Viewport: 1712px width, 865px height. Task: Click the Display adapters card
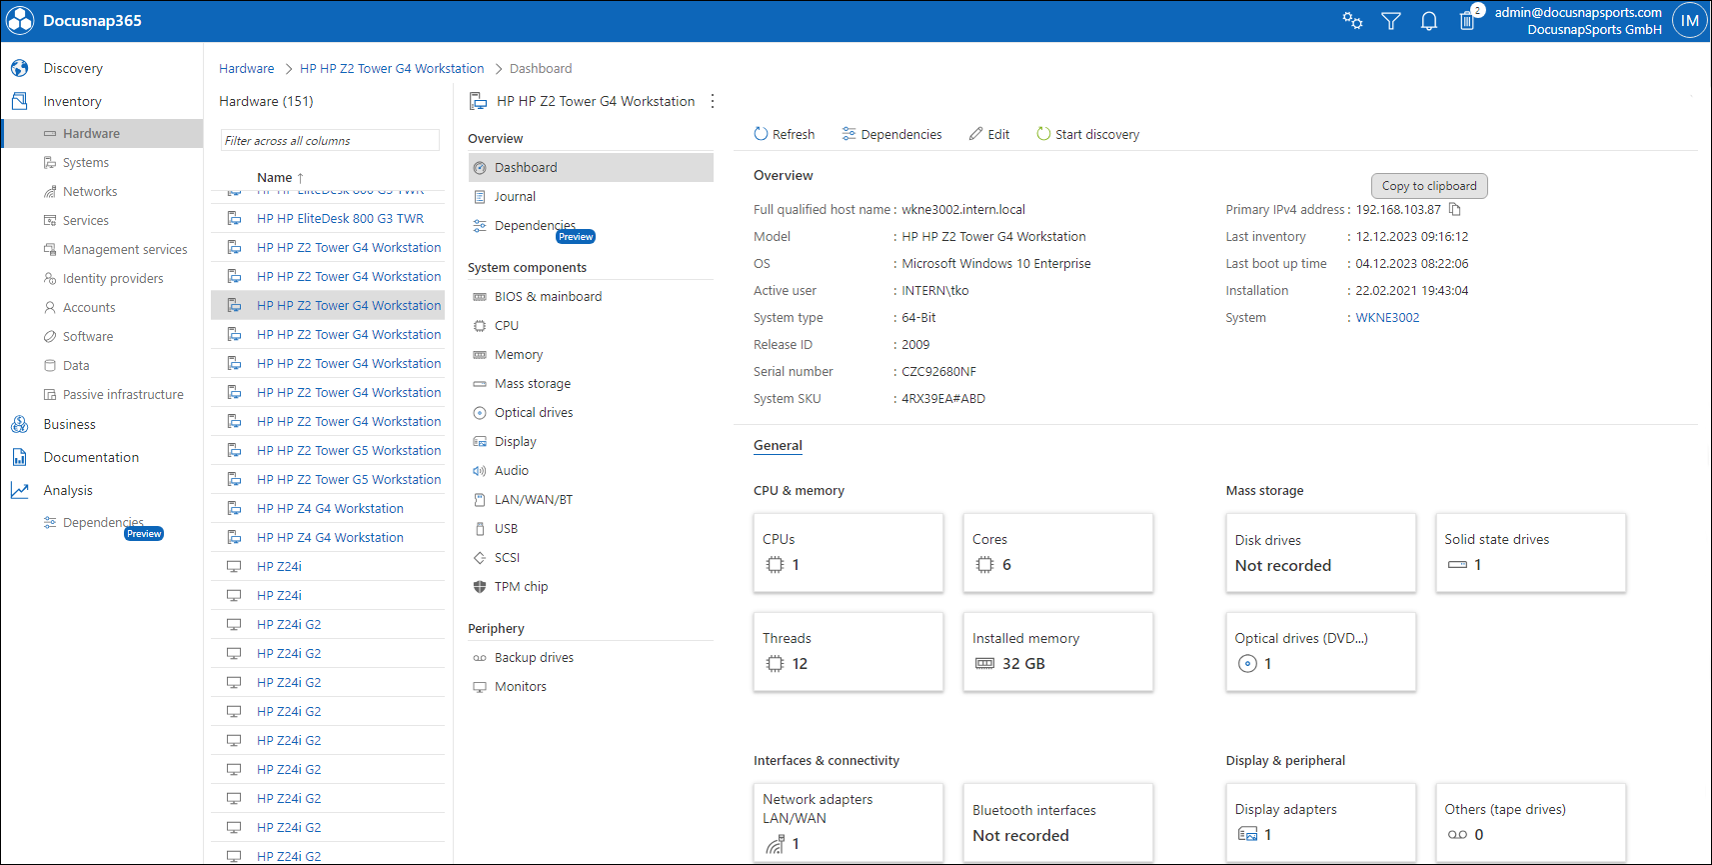pyautogui.click(x=1321, y=822)
